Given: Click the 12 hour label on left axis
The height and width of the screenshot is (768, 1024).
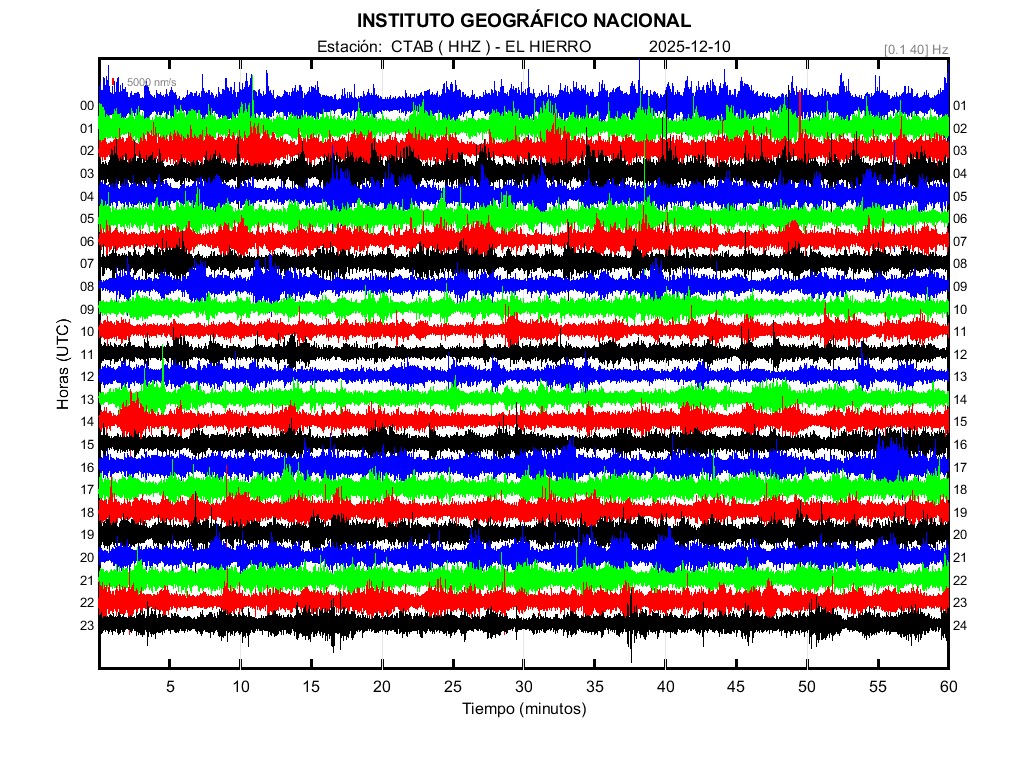Looking at the screenshot, I should 87,377.
